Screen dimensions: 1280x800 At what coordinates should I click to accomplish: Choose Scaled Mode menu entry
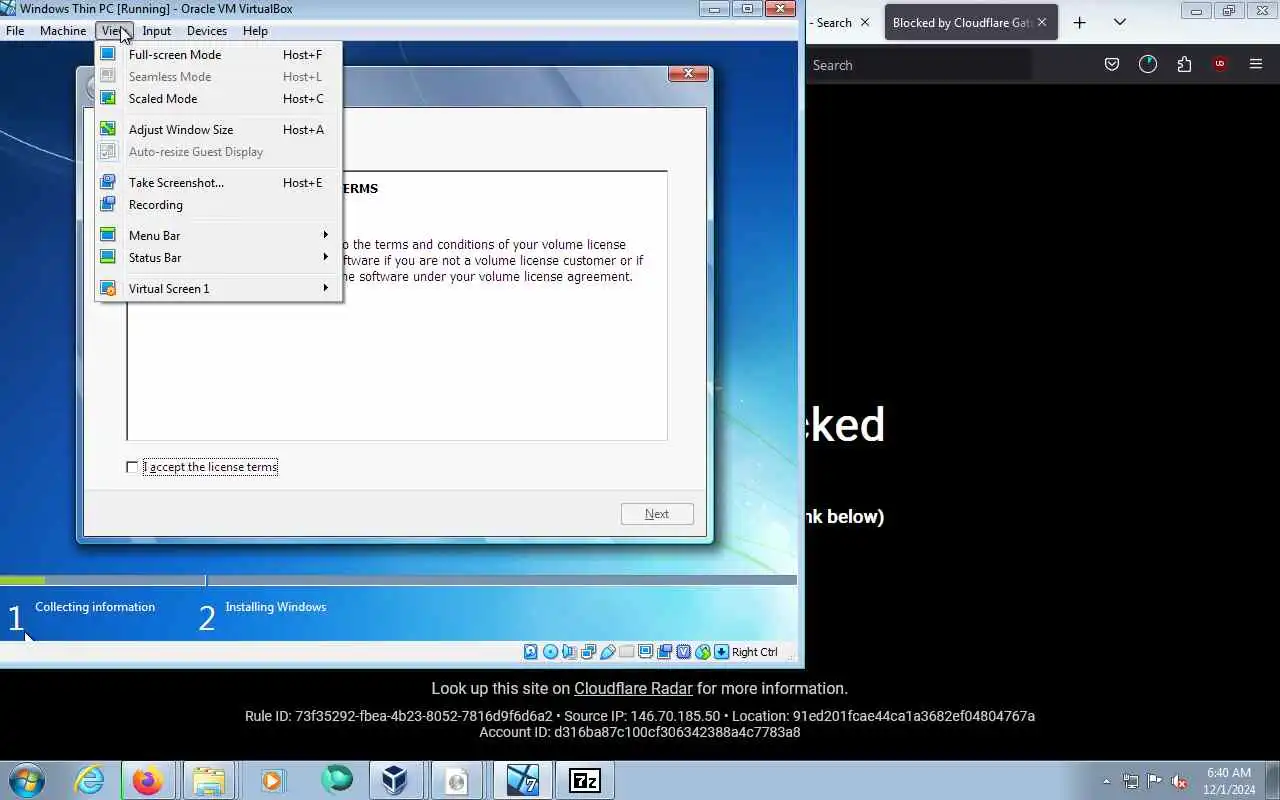point(218,99)
